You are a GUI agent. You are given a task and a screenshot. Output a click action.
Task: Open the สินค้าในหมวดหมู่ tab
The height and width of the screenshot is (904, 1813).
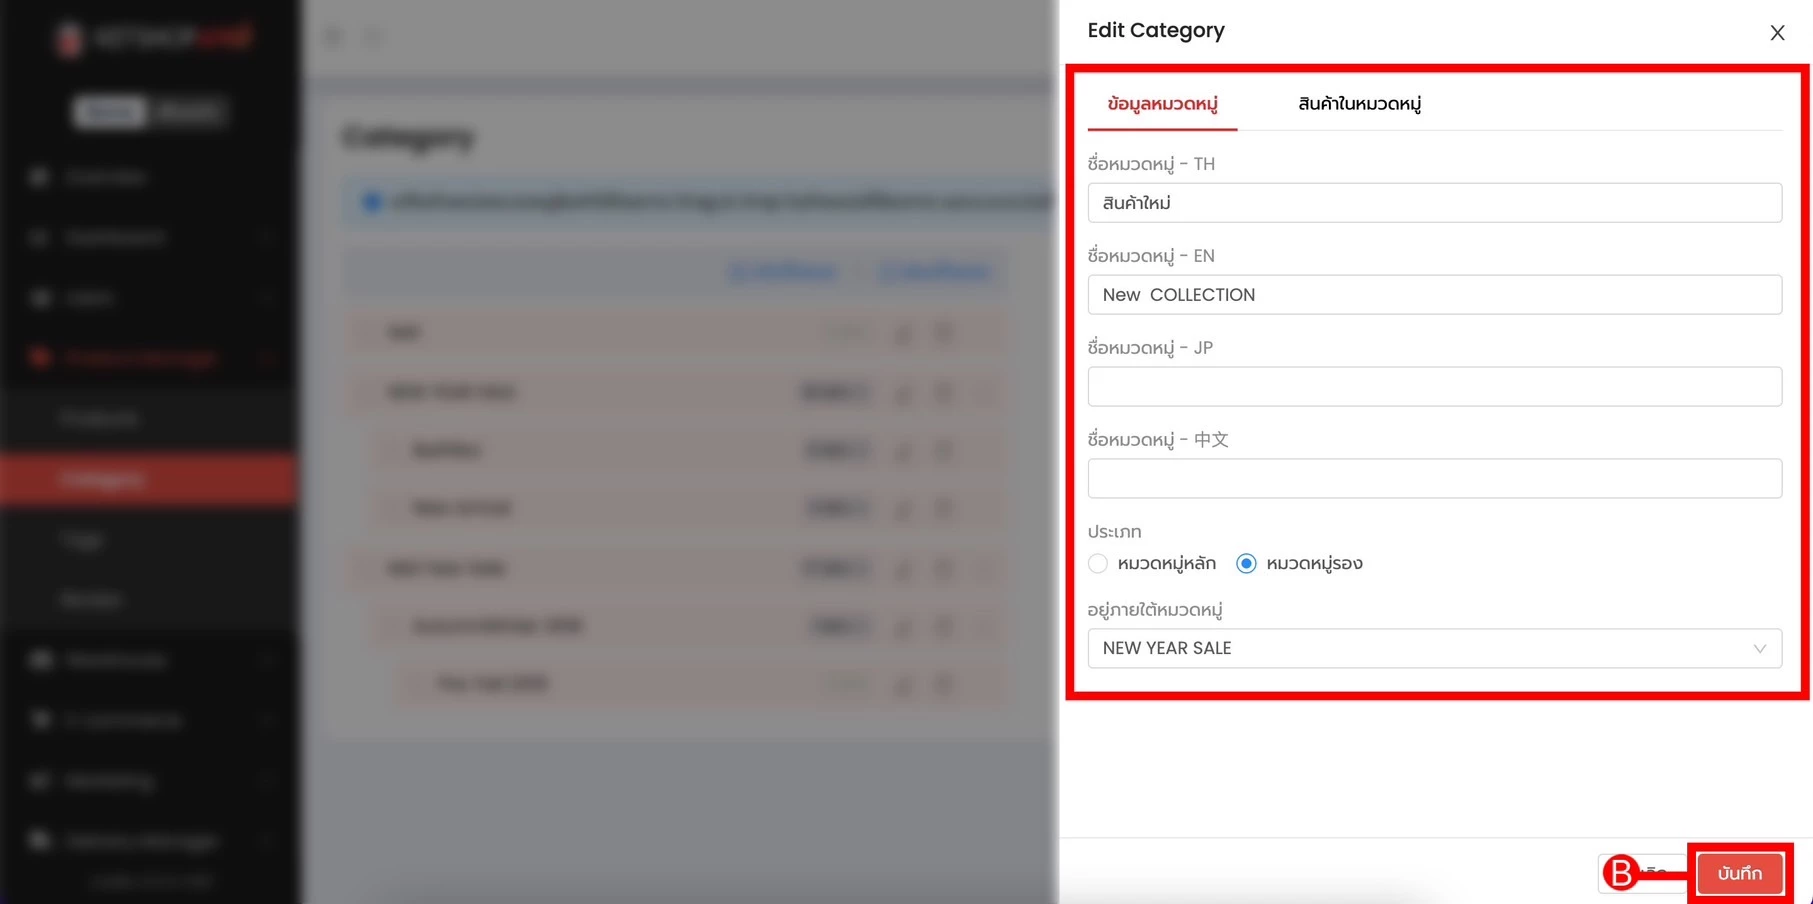pyautogui.click(x=1359, y=104)
